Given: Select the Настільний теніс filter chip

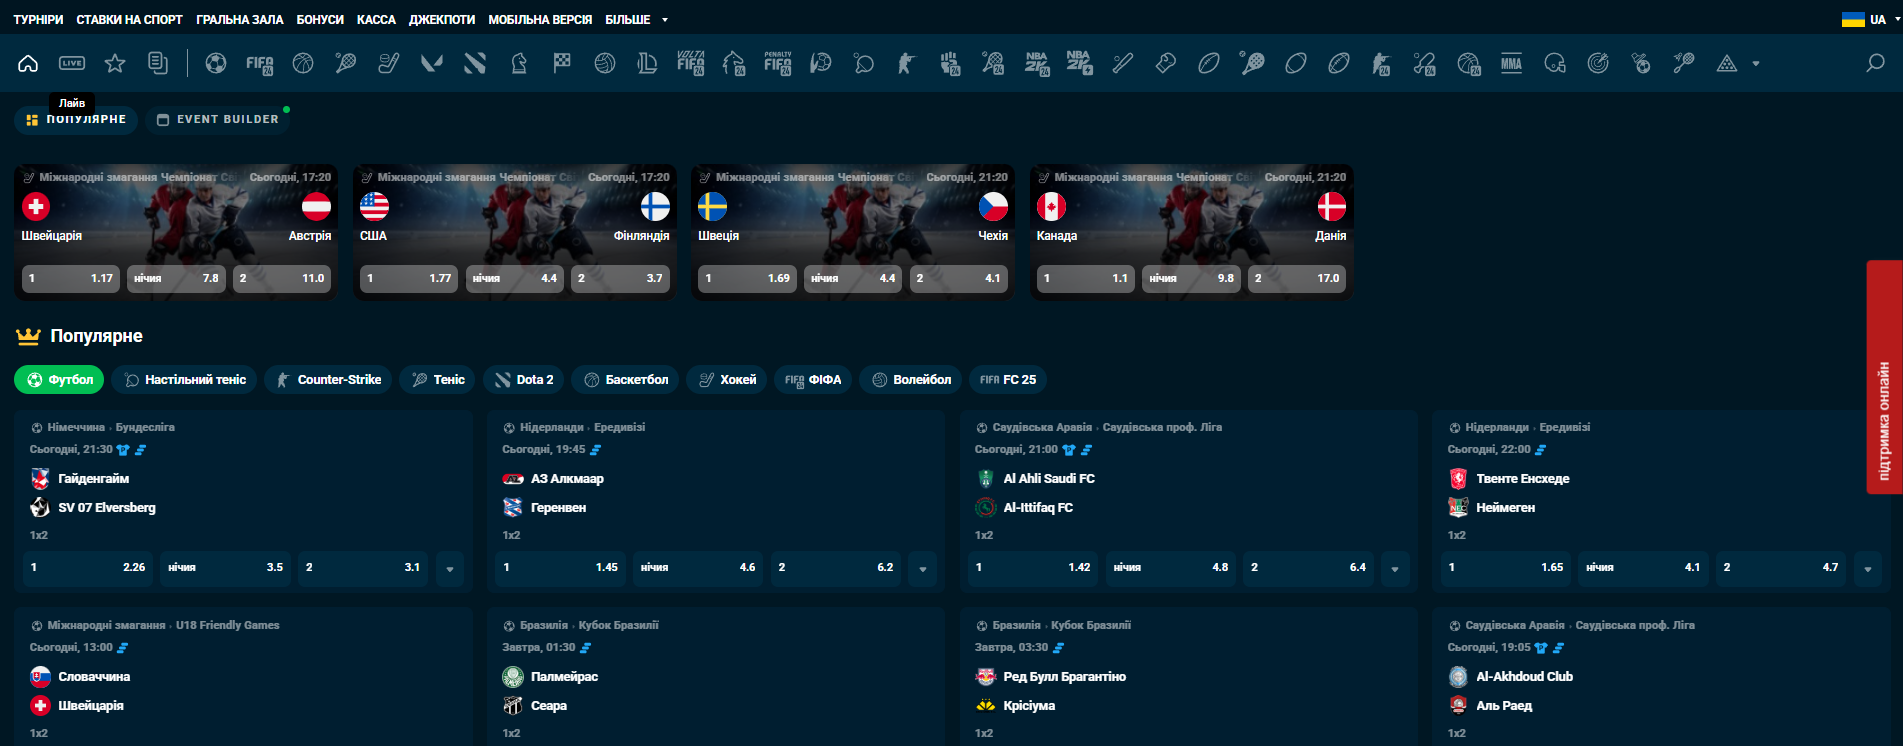Looking at the screenshot, I should pyautogui.click(x=185, y=380).
